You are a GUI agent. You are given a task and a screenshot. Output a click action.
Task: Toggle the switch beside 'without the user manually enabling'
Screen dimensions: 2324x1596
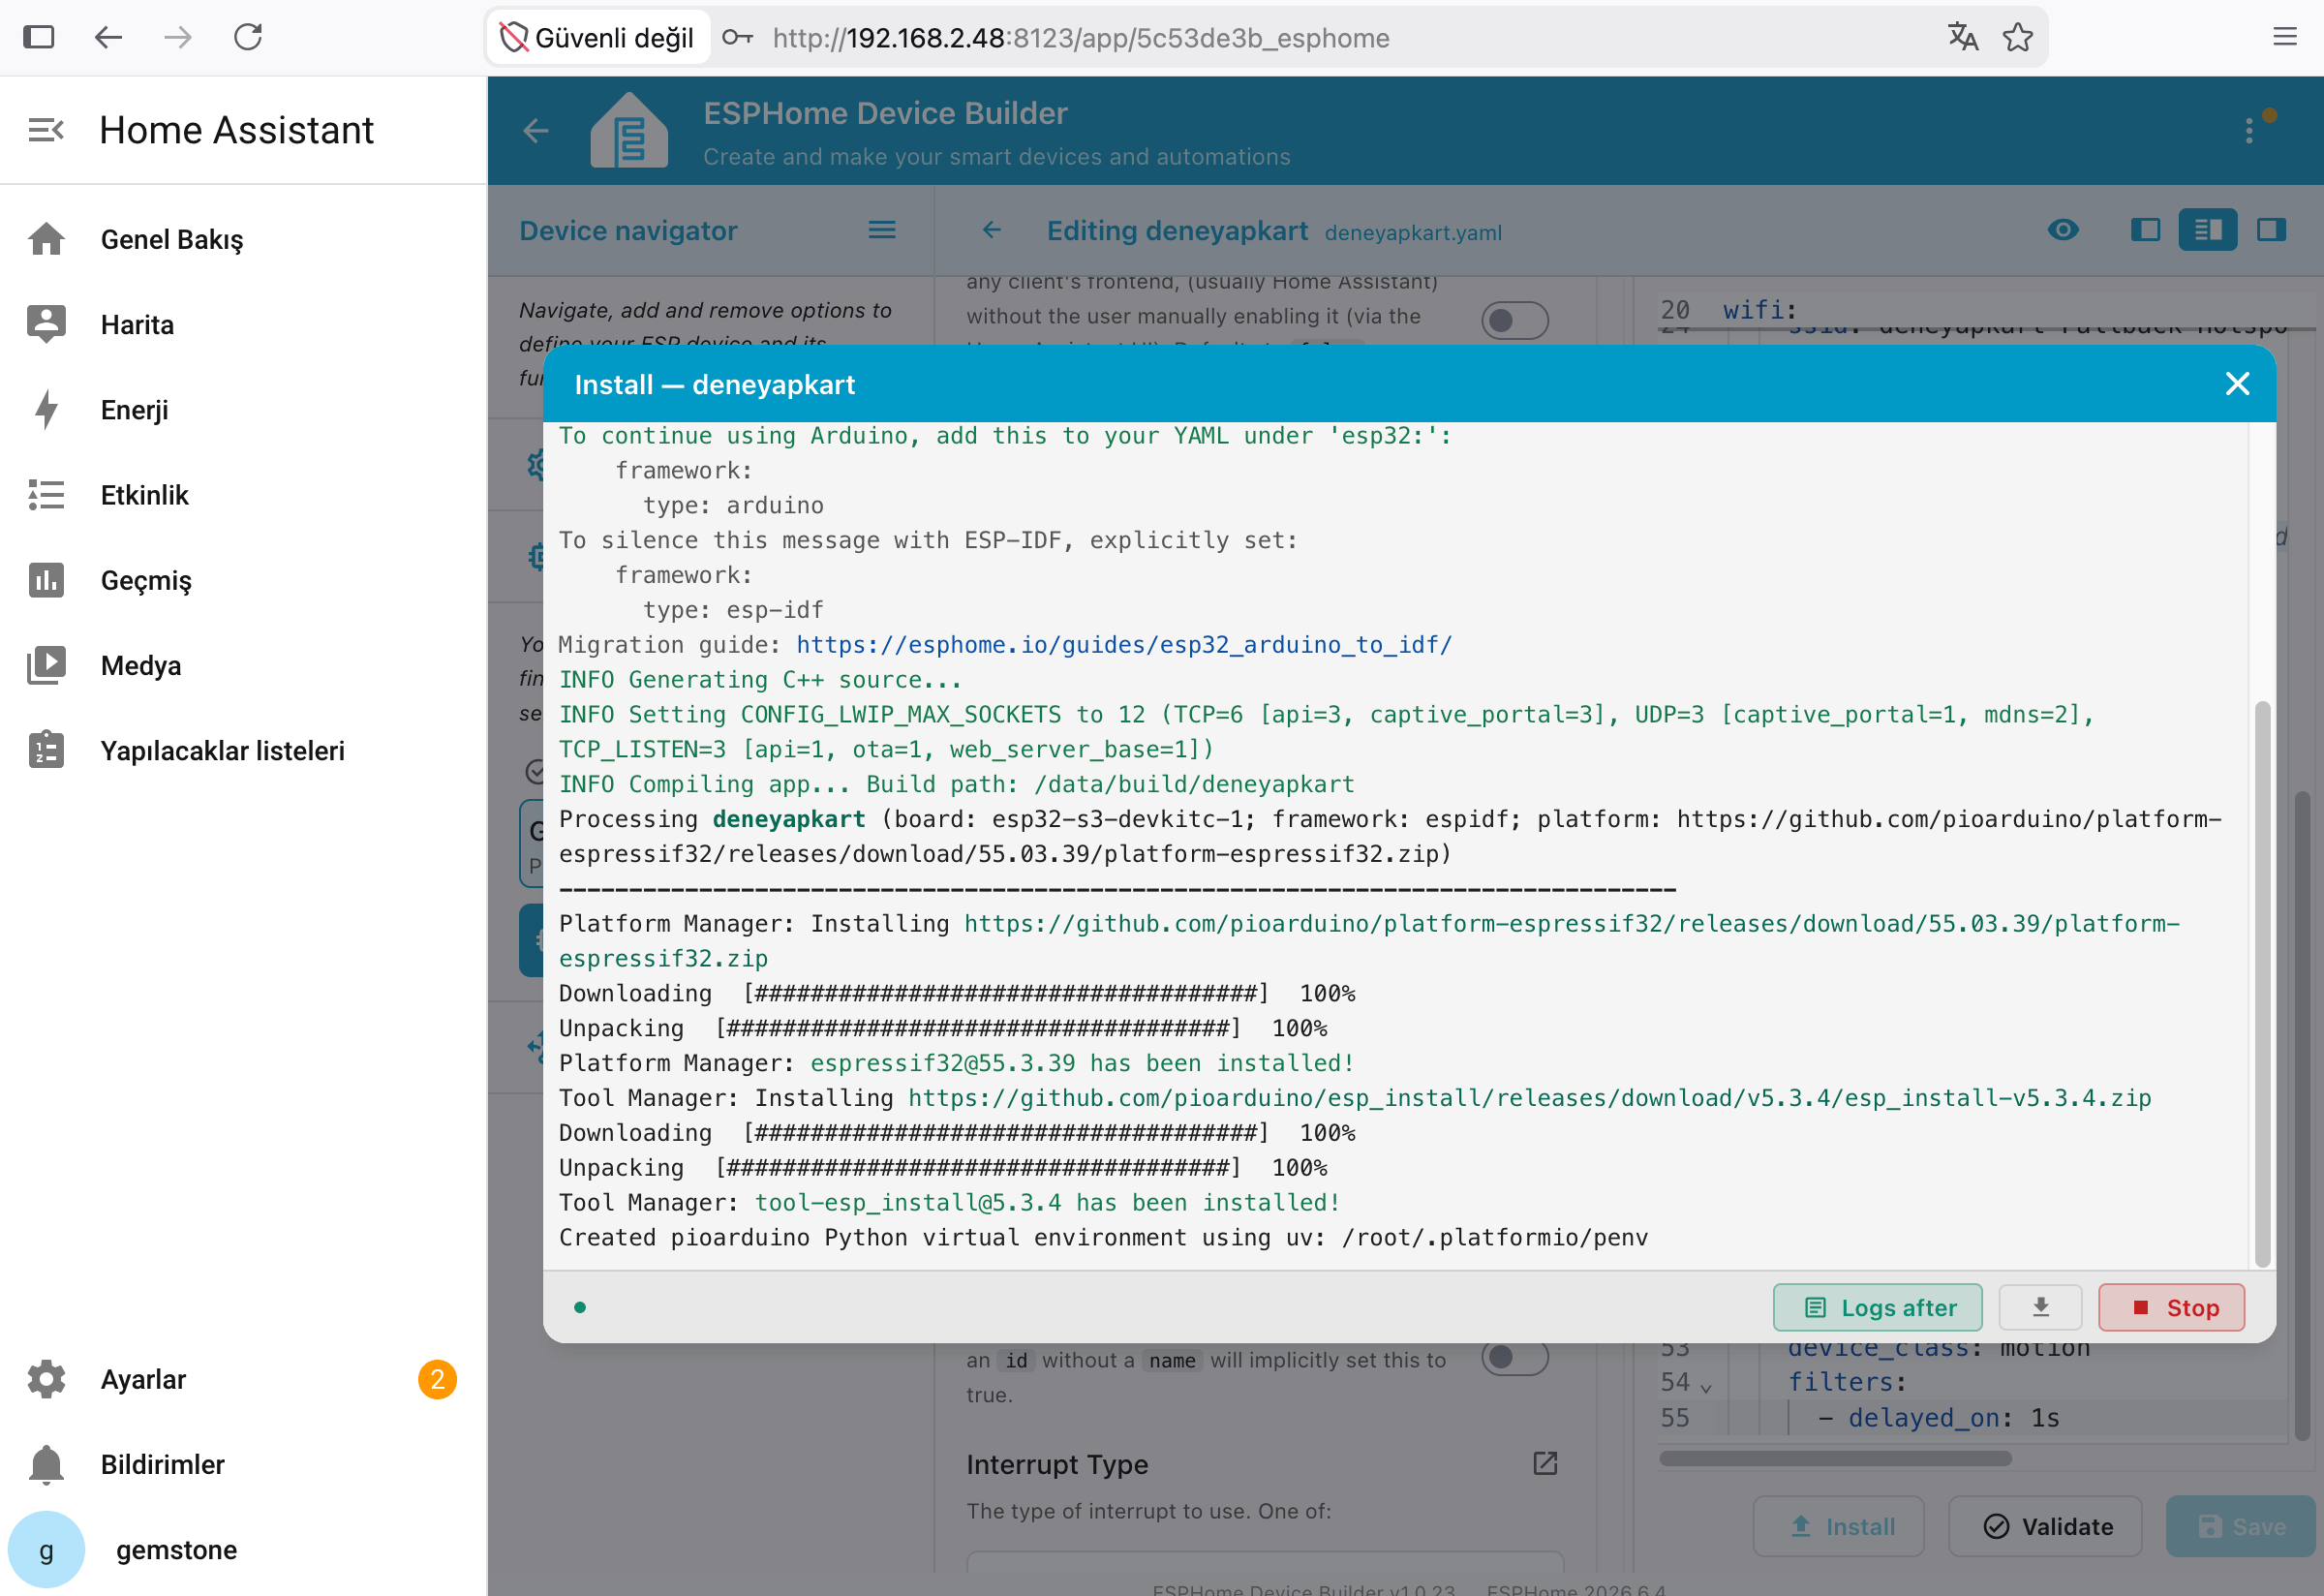pyautogui.click(x=1515, y=321)
